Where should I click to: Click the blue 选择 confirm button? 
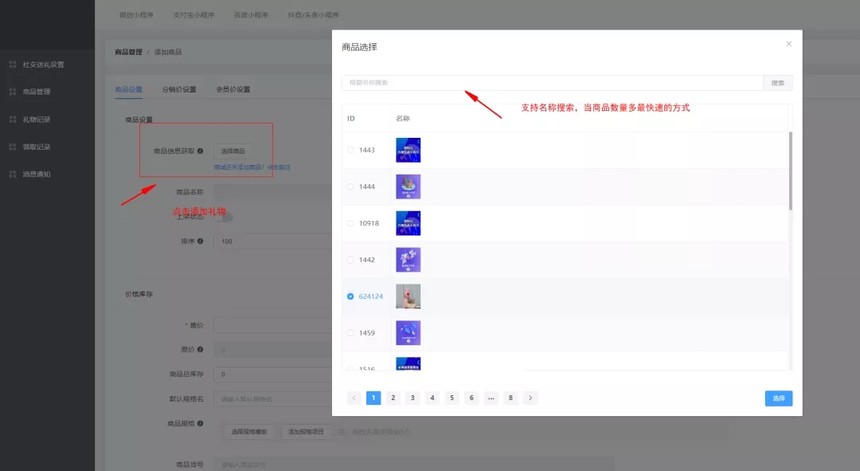(x=778, y=398)
